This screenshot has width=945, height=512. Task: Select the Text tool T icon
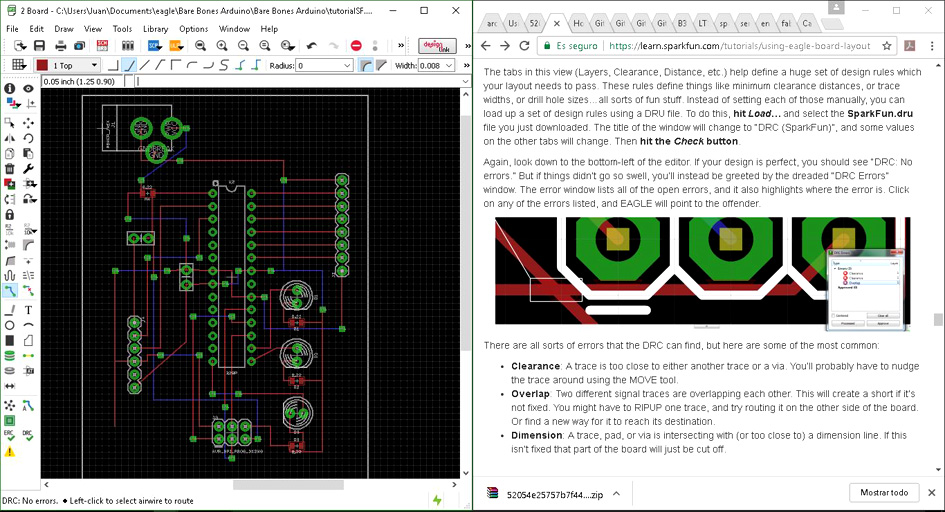click(x=28, y=310)
